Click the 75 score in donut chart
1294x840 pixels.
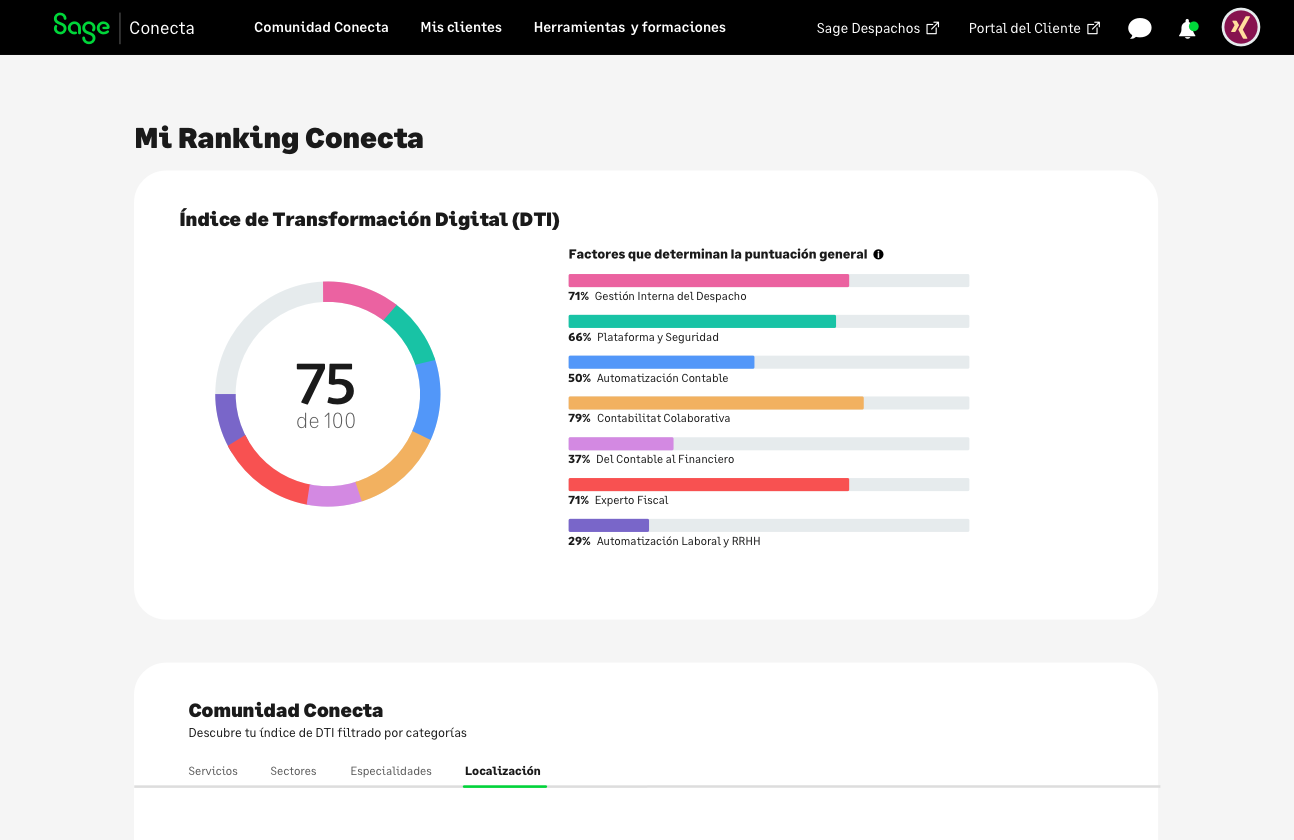click(x=326, y=384)
